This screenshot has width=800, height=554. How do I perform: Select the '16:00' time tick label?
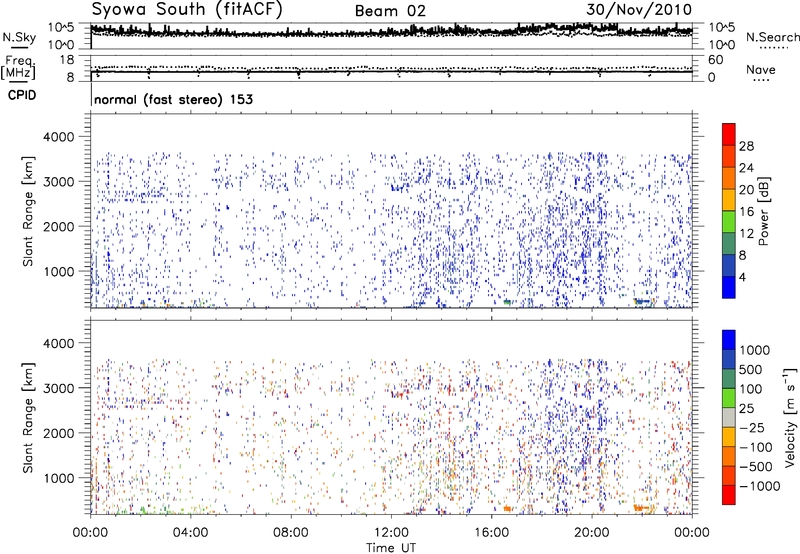click(x=491, y=533)
